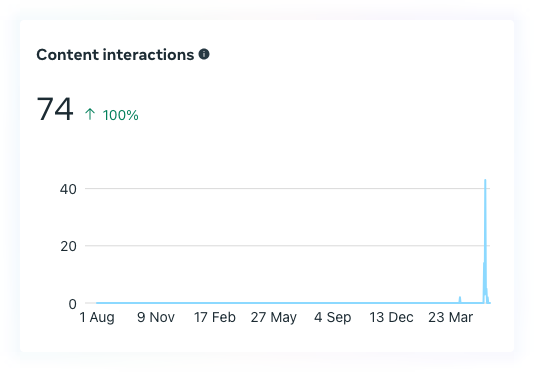Click the 1 Aug axis label
The image size is (554, 392).
[x=97, y=317]
